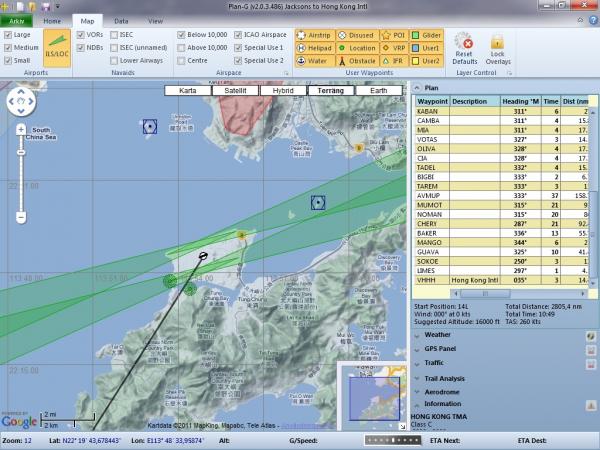Switch map to Satellit view

(x=236, y=90)
